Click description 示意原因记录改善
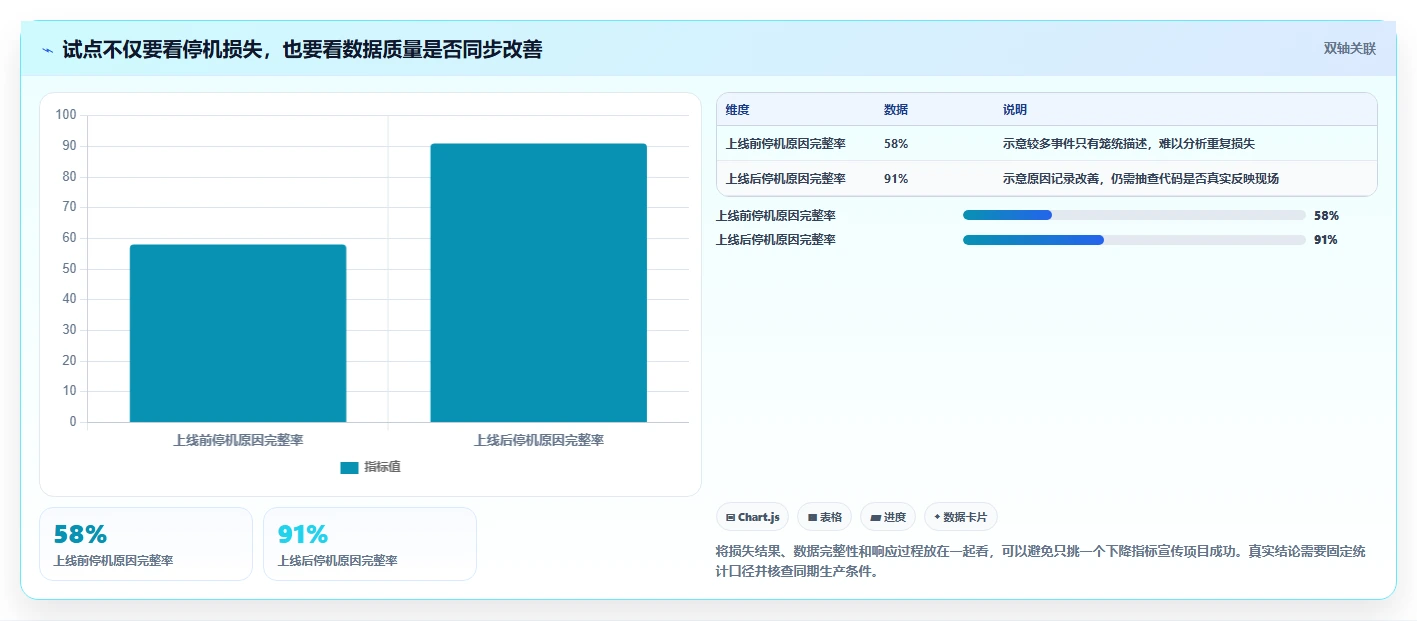The image size is (1417, 621). 1141,179
